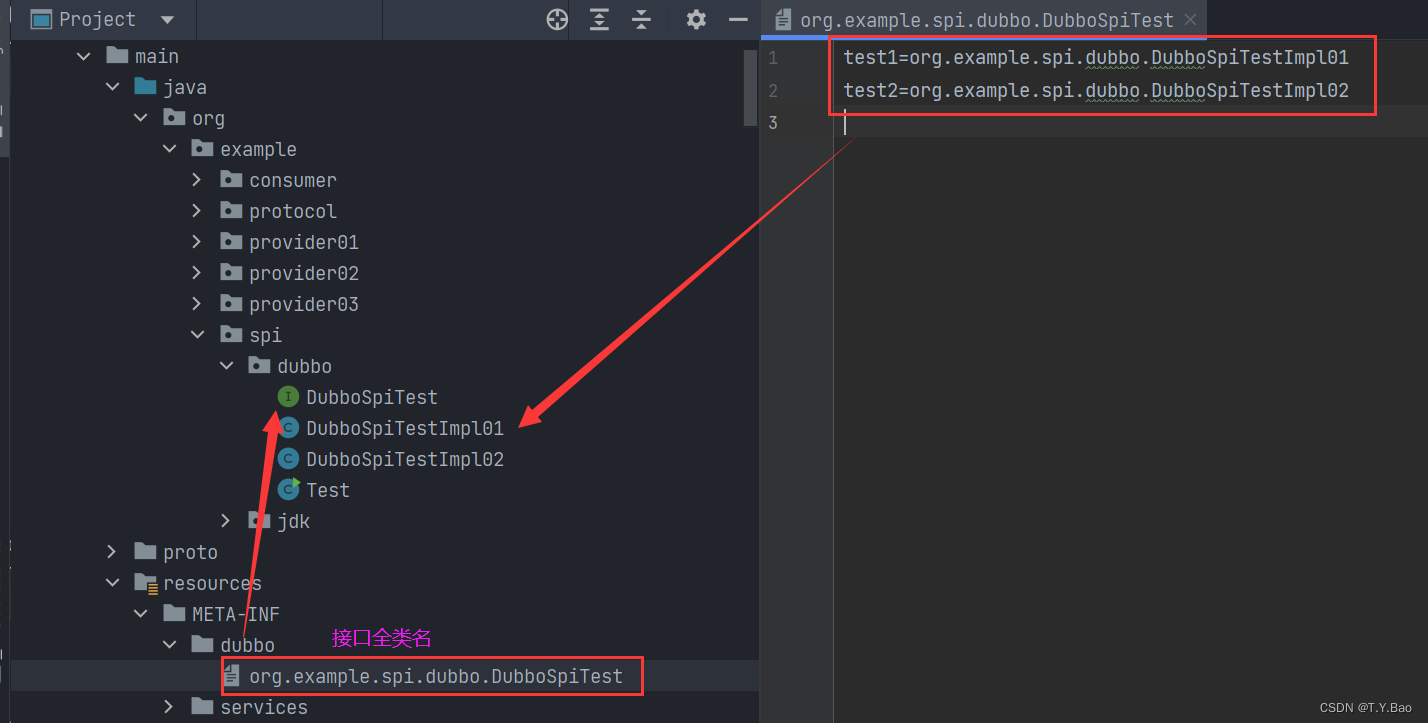Select the proto folder label

(190, 552)
